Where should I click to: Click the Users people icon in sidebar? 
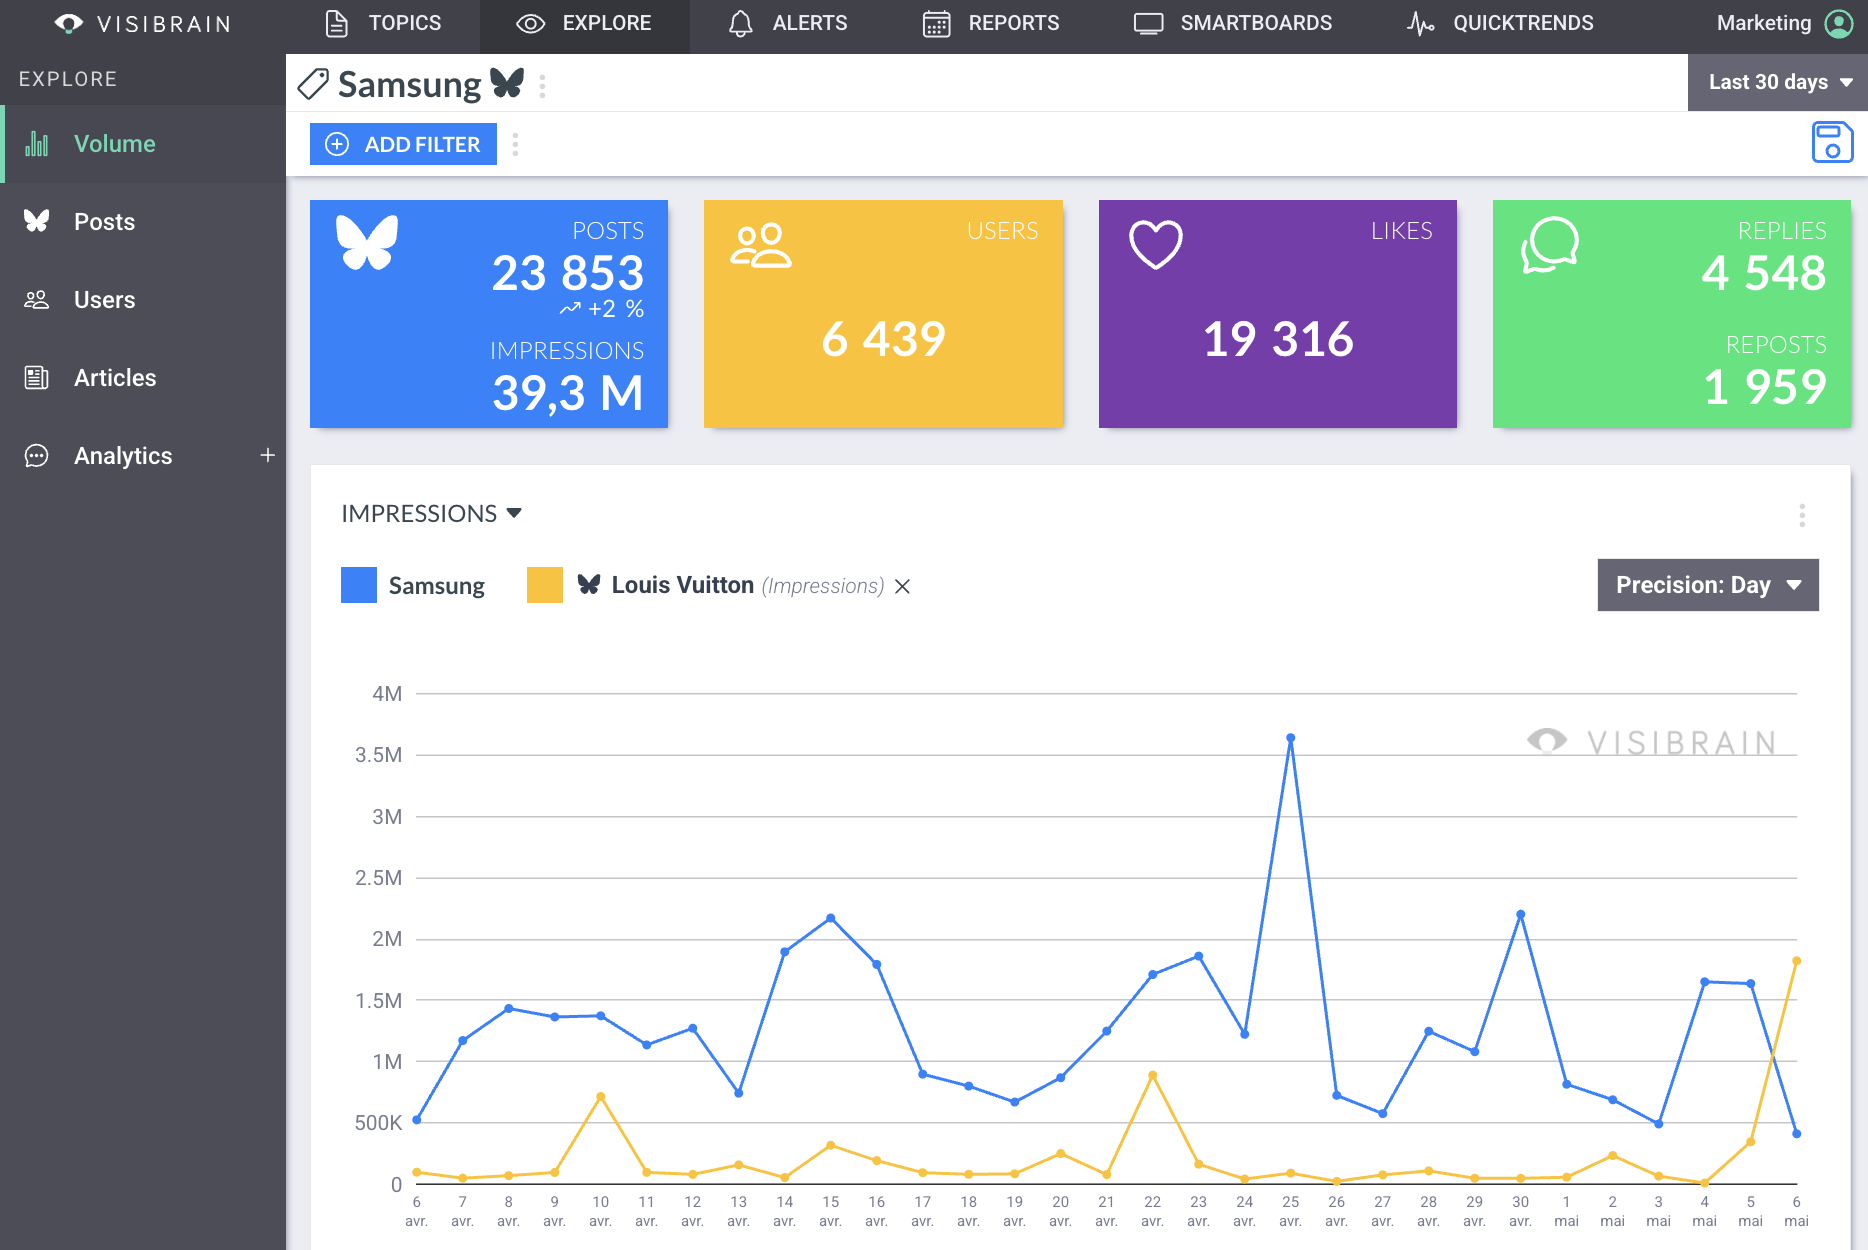[37, 300]
